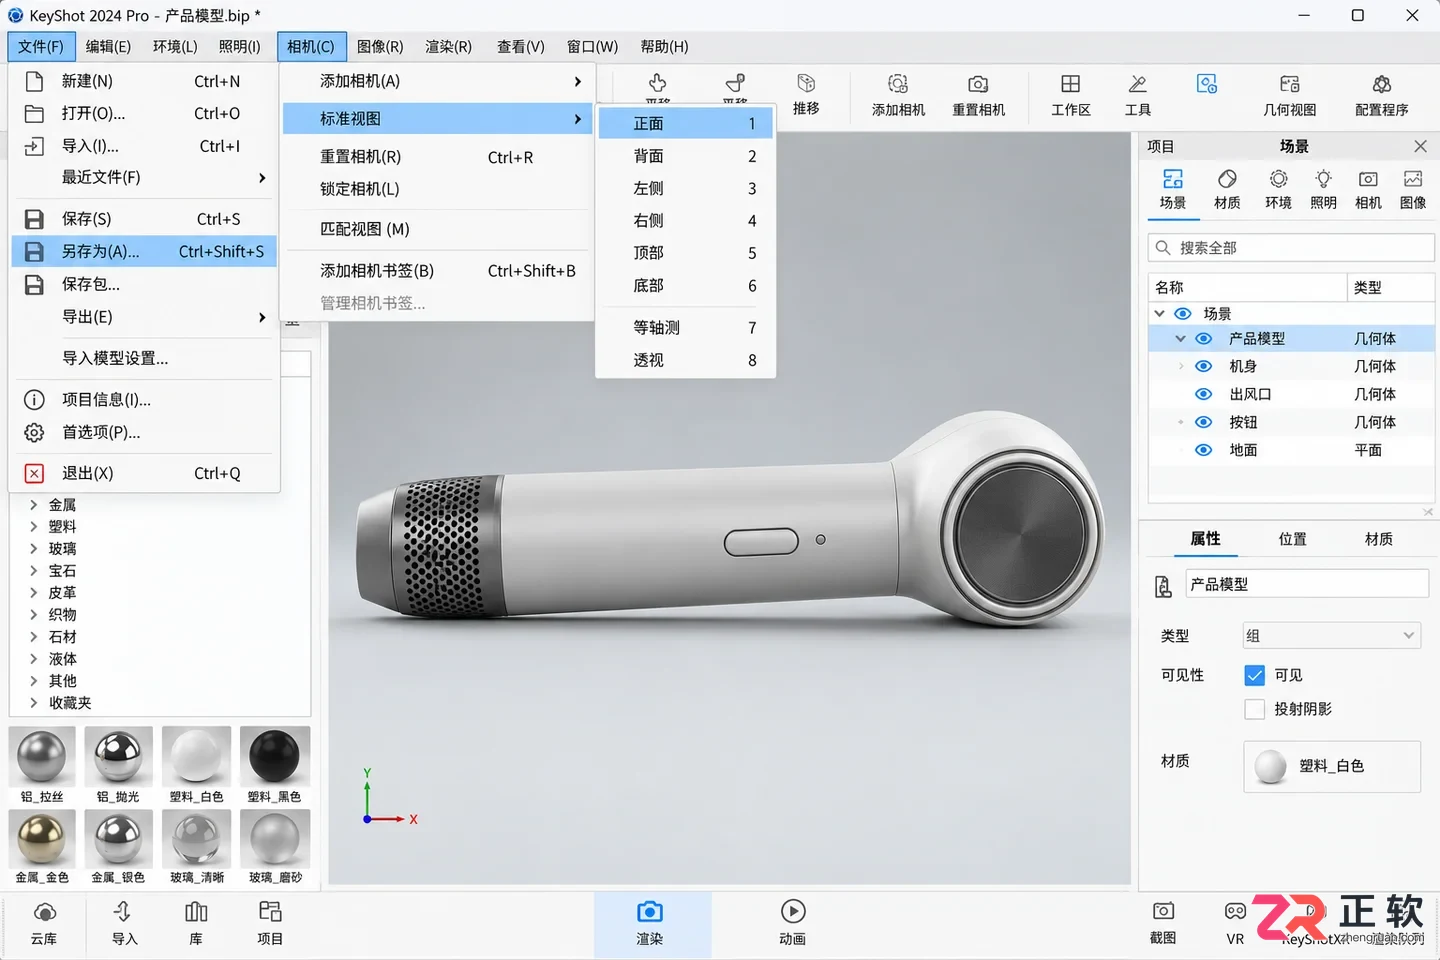This screenshot has height=960, width=1440.
Task: Collapse the 产品模型 tree node
Action: click(1180, 339)
